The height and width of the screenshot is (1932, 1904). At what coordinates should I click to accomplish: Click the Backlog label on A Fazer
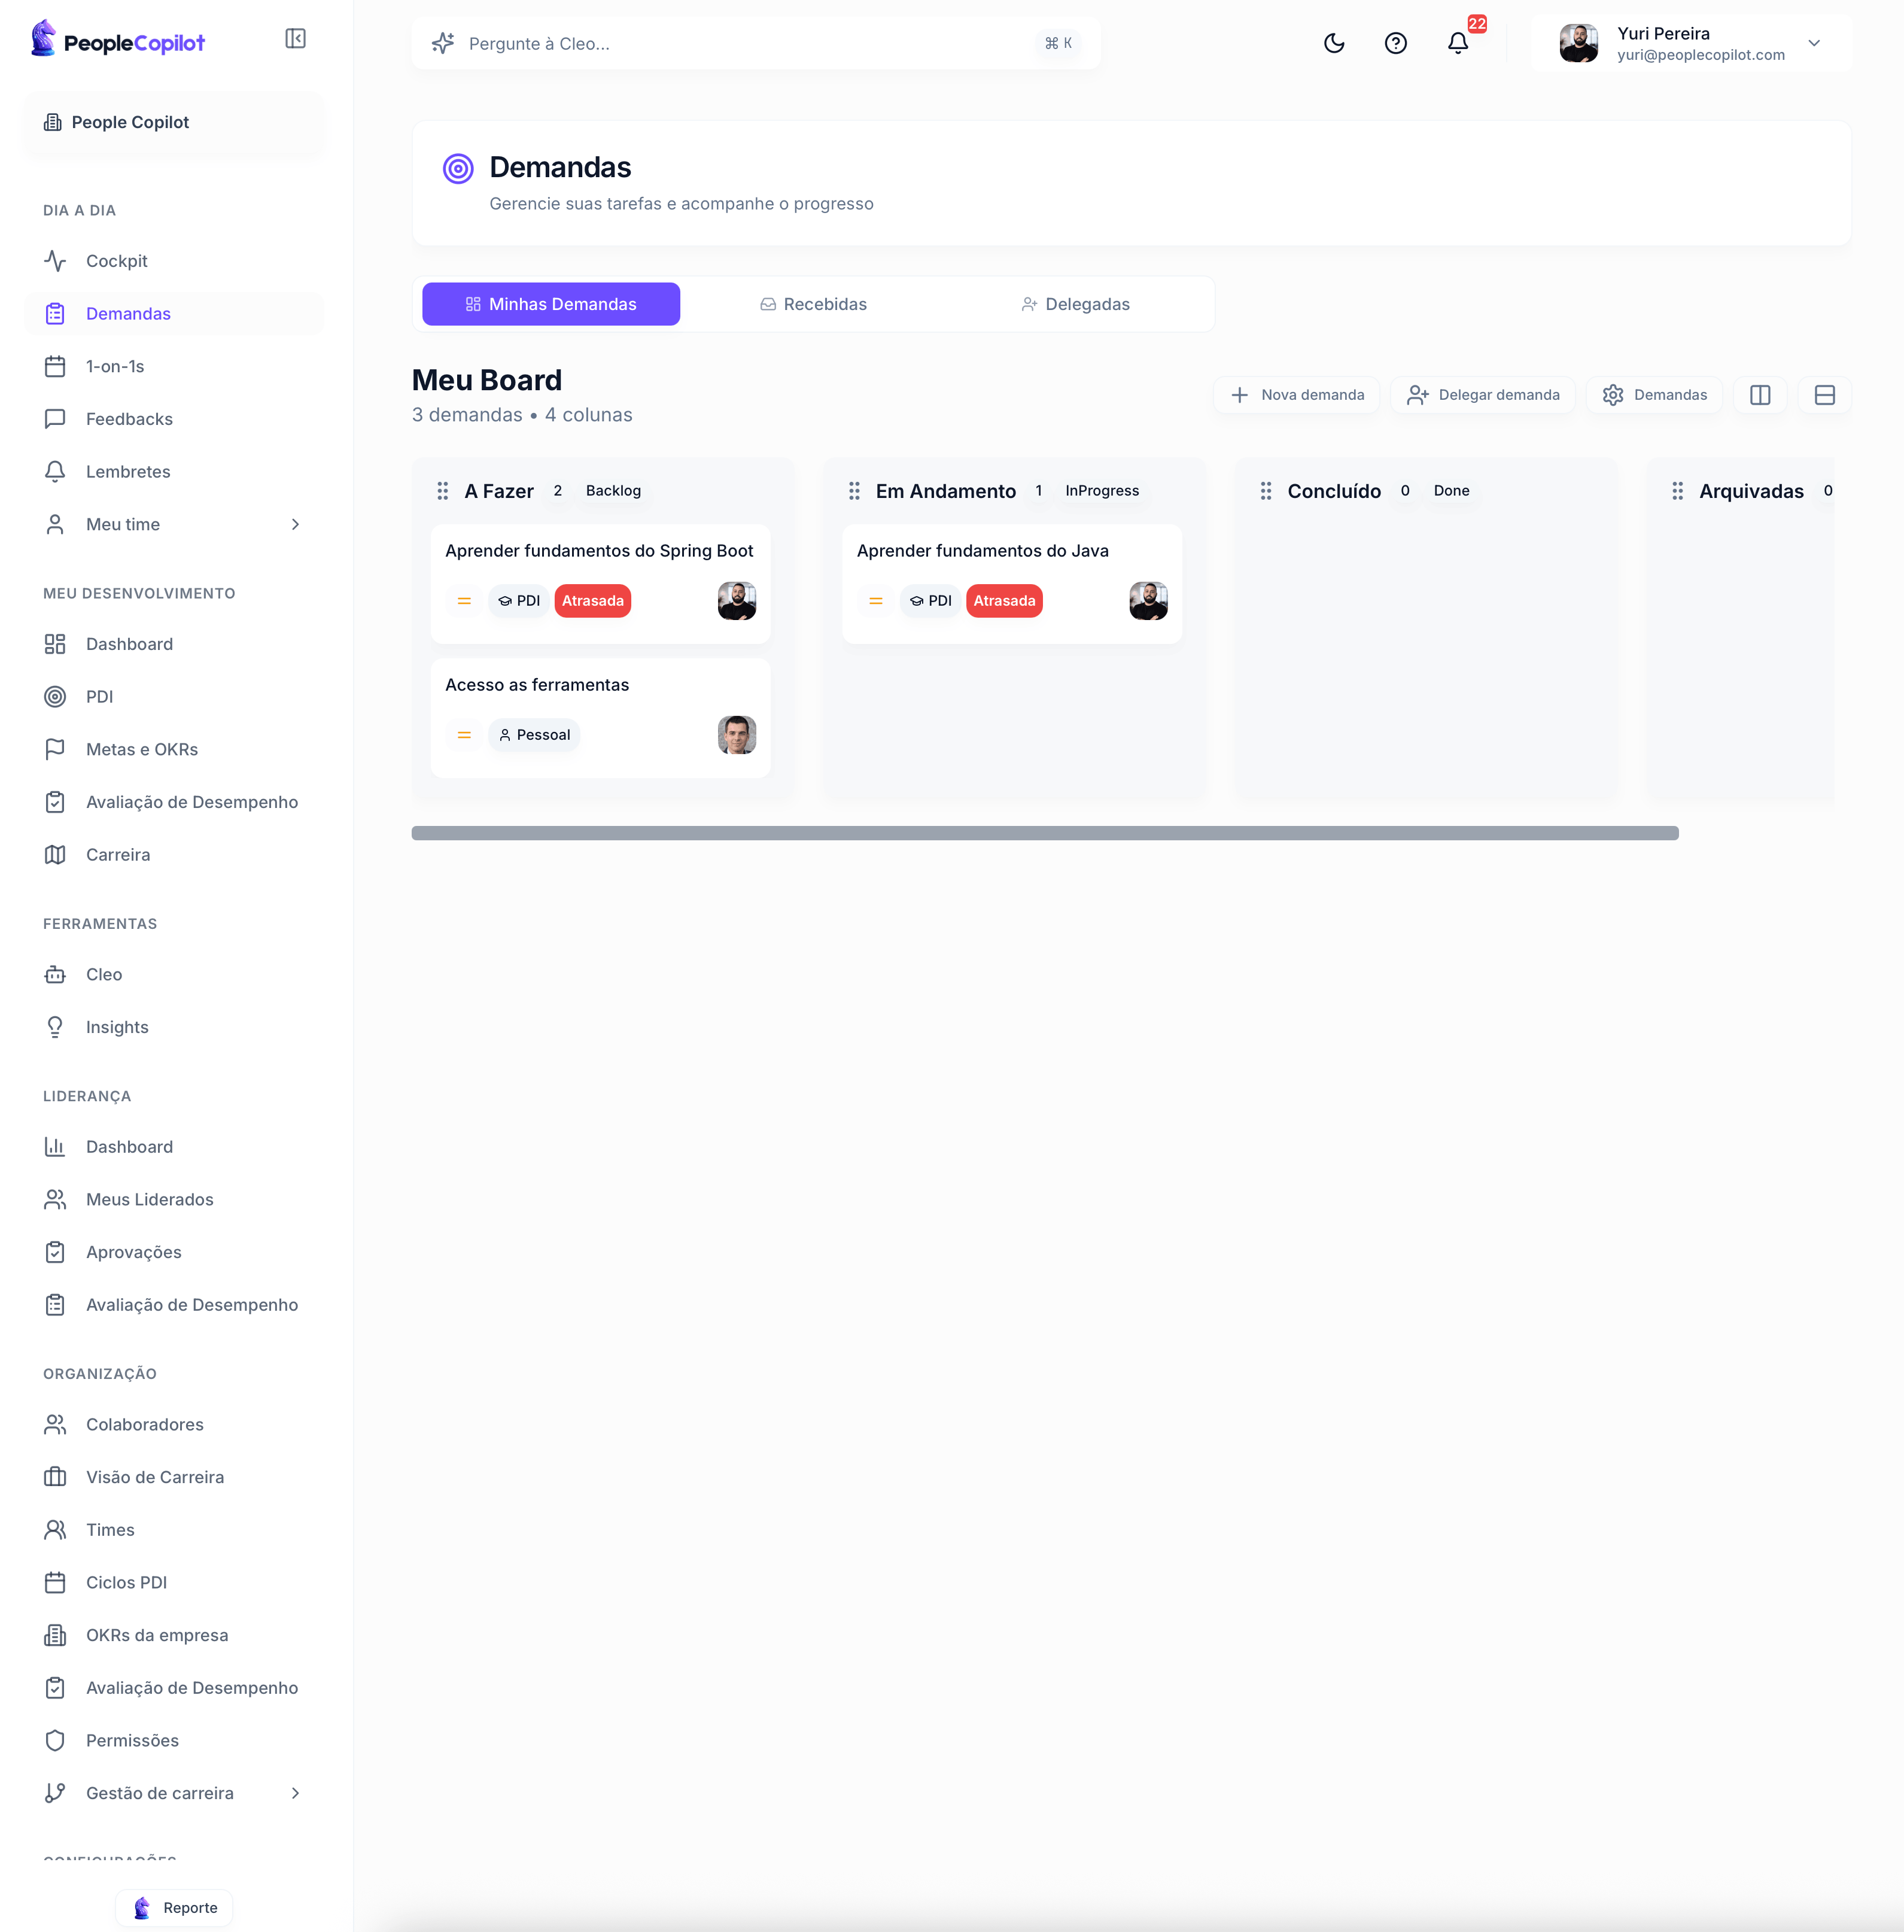(x=613, y=491)
